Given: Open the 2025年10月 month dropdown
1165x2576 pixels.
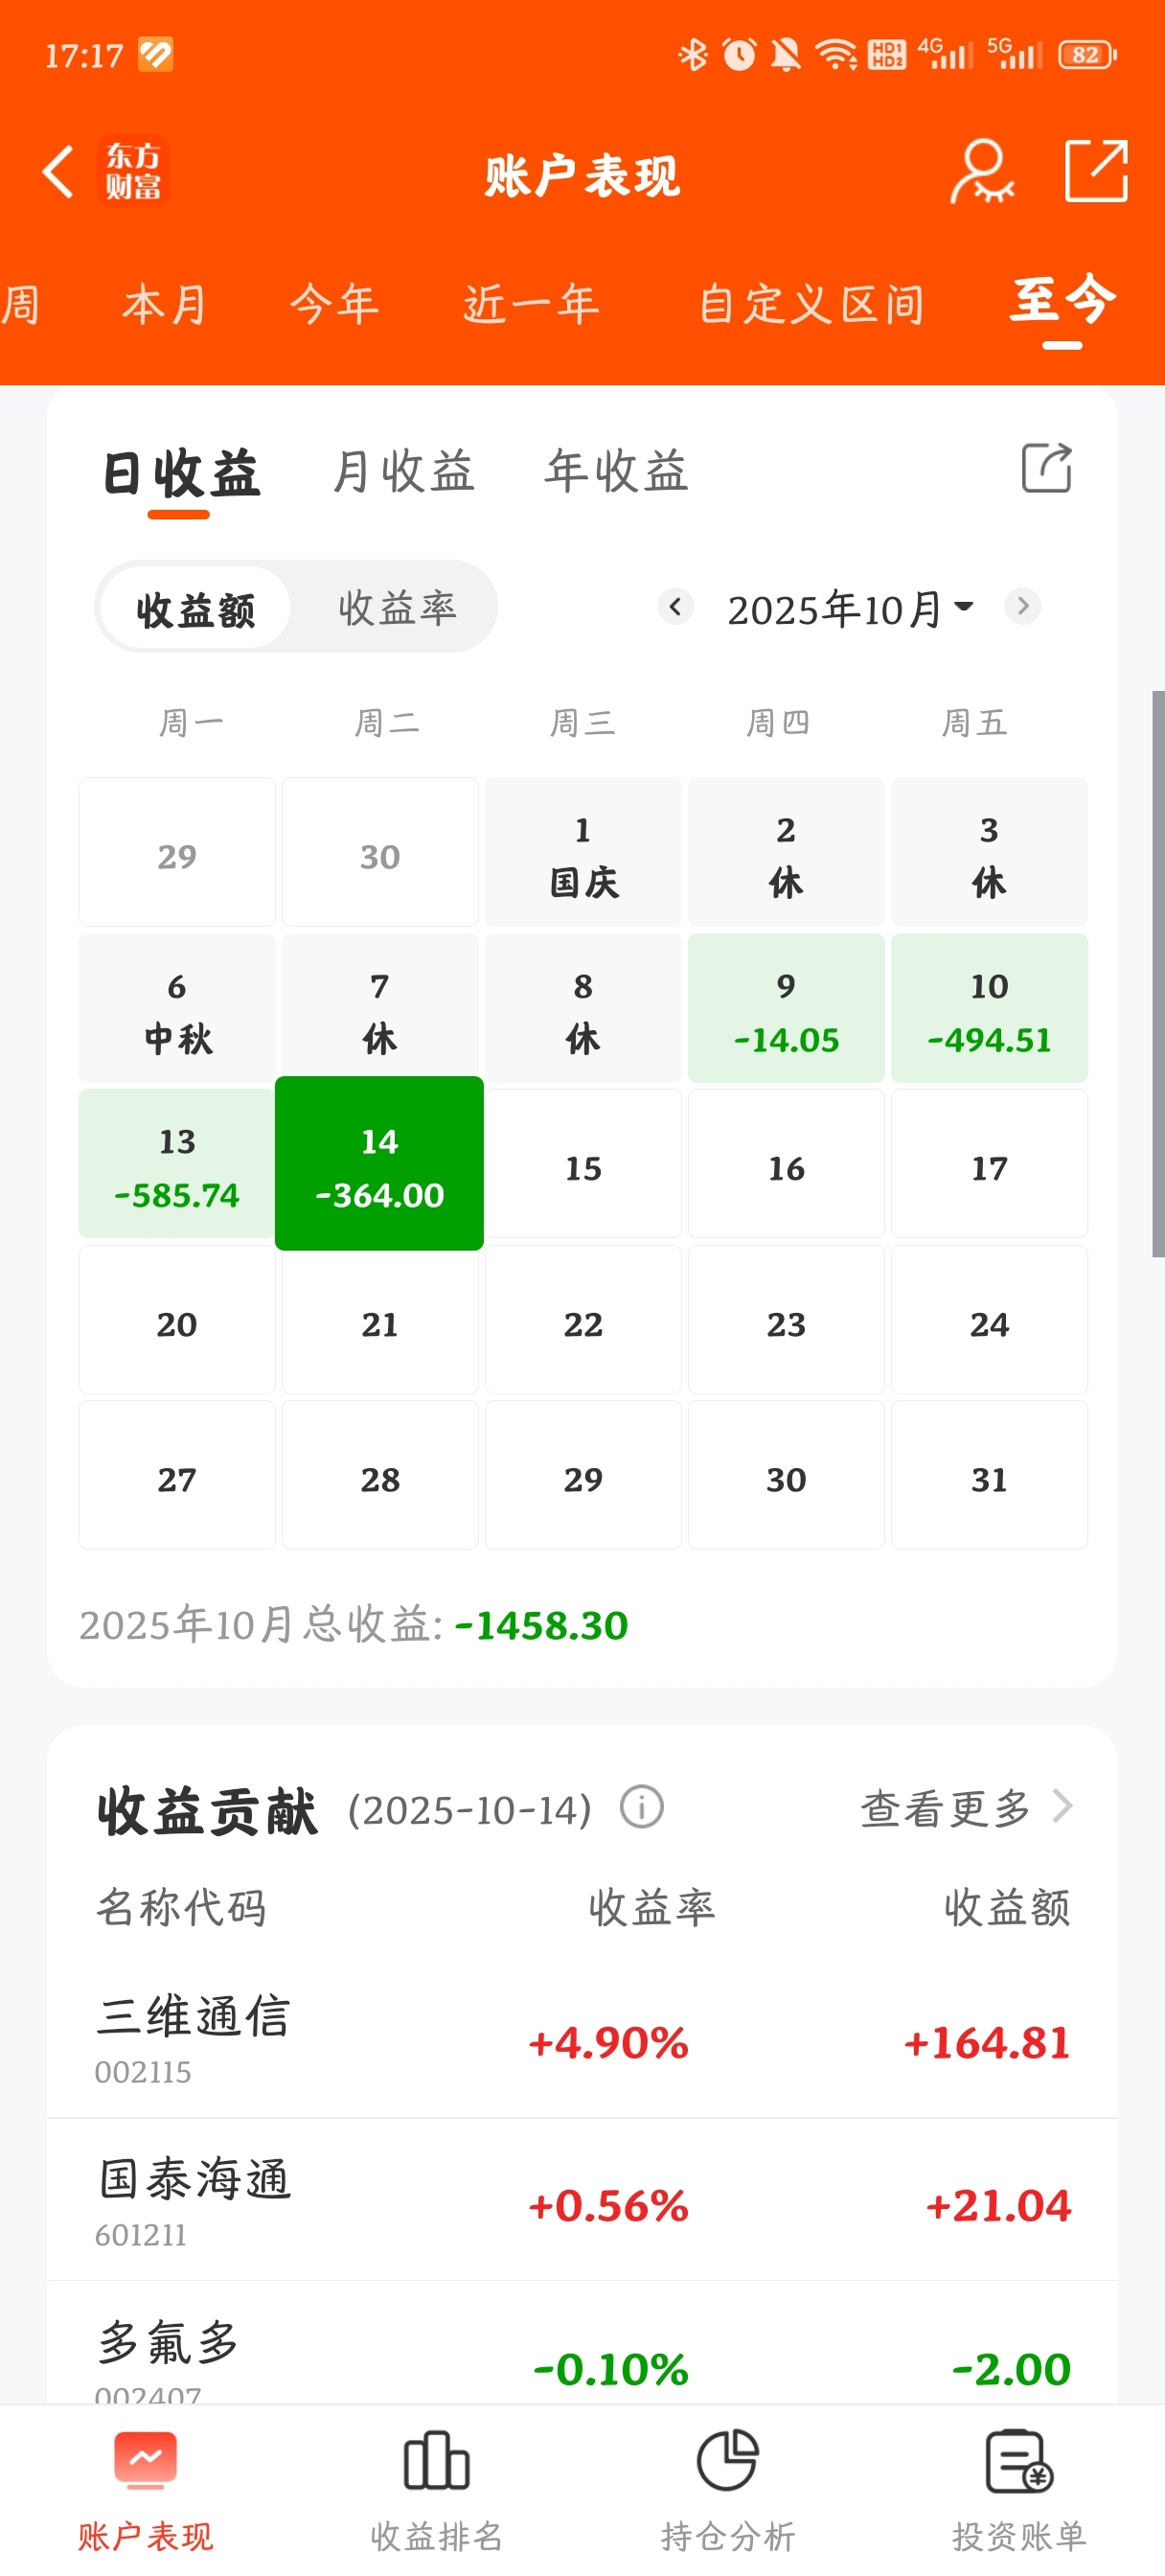Looking at the screenshot, I should (850, 608).
